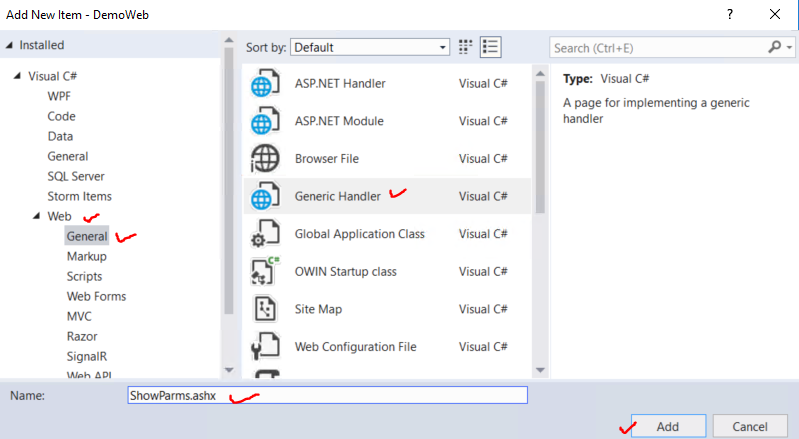Click the Cancel button
The width and height of the screenshot is (799, 439).
750,426
